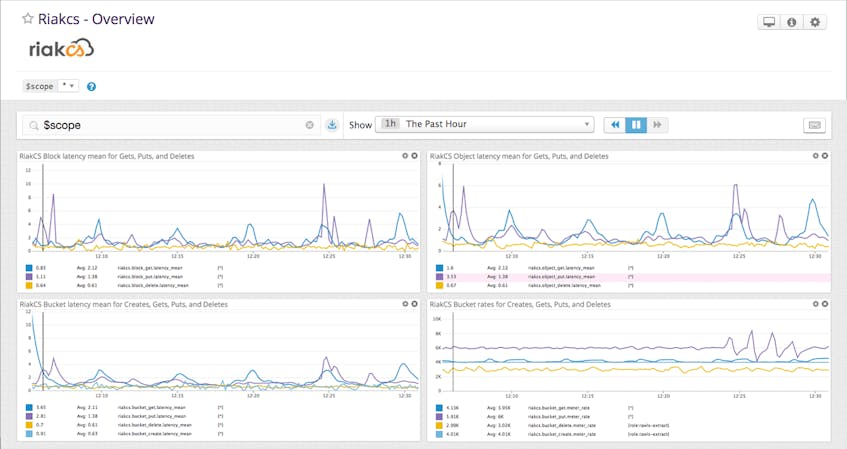The image size is (847, 449).
Task: Select riakcs.bucket_put.meter_rate legend text
Action: pyautogui.click(x=559, y=417)
